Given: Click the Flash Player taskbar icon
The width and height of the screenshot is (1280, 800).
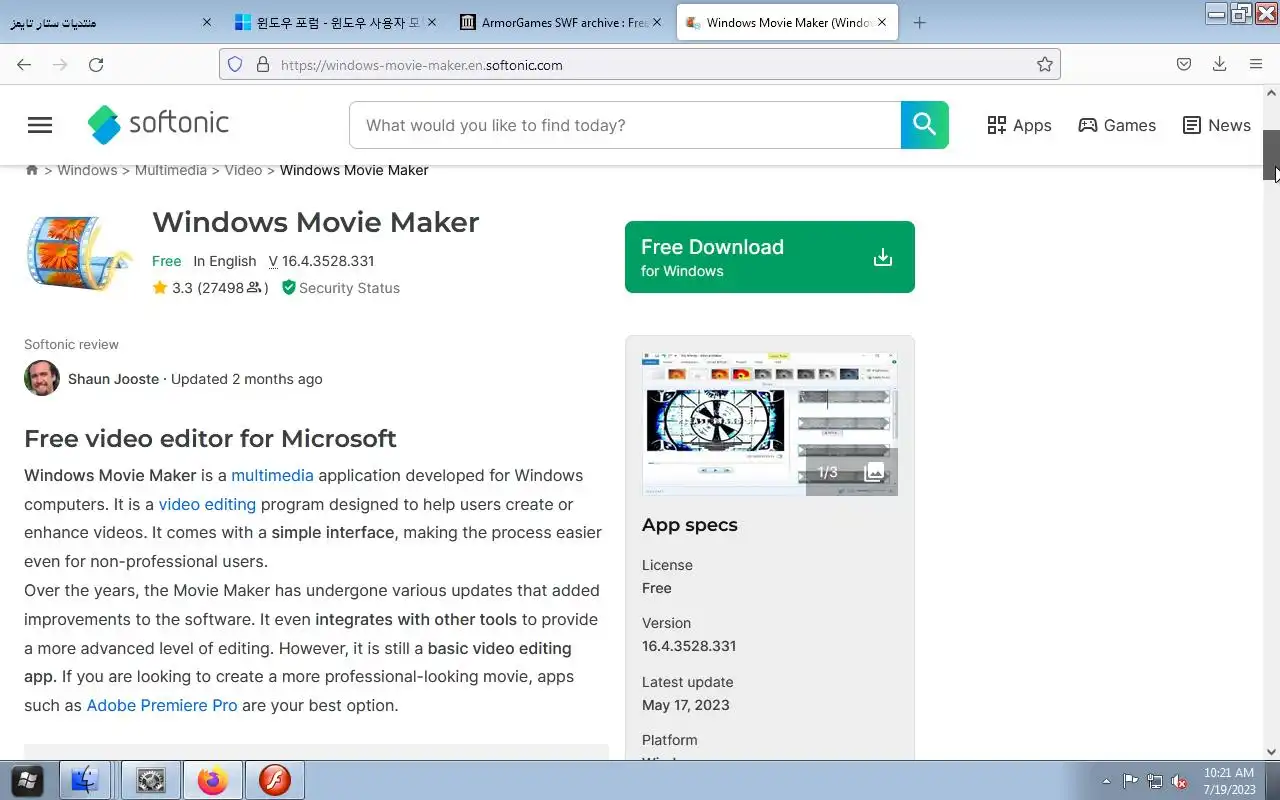Looking at the screenshot, I should tap(274, 780).
